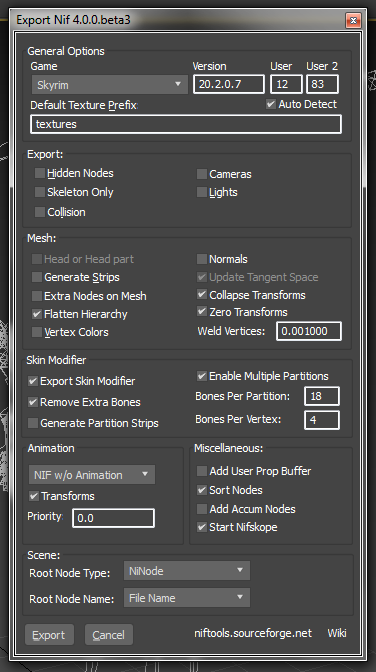This screenshot has width=376, height=672.
Task: Click the Bones Per Partition field
Action: coord(322,396)
